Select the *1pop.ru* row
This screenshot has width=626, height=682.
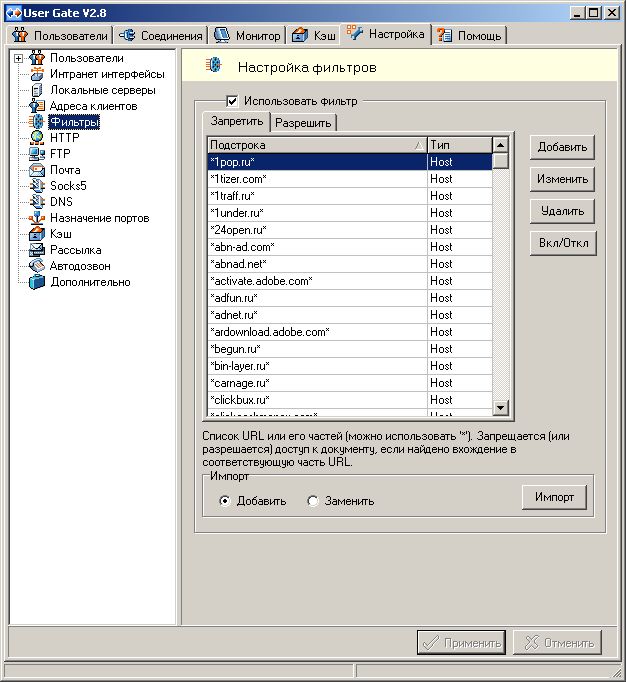click(x=350, y=162)
